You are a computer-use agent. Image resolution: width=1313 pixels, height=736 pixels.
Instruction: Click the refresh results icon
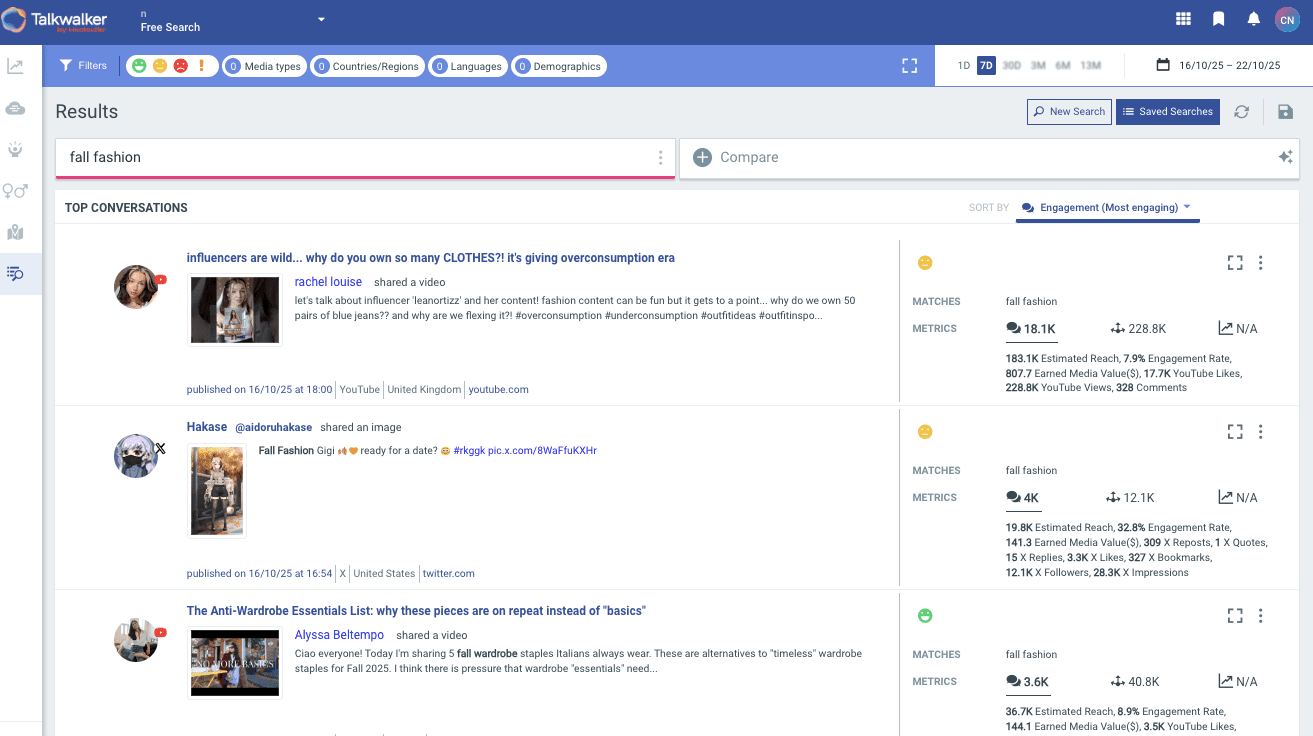click(x=1241, y=112)
